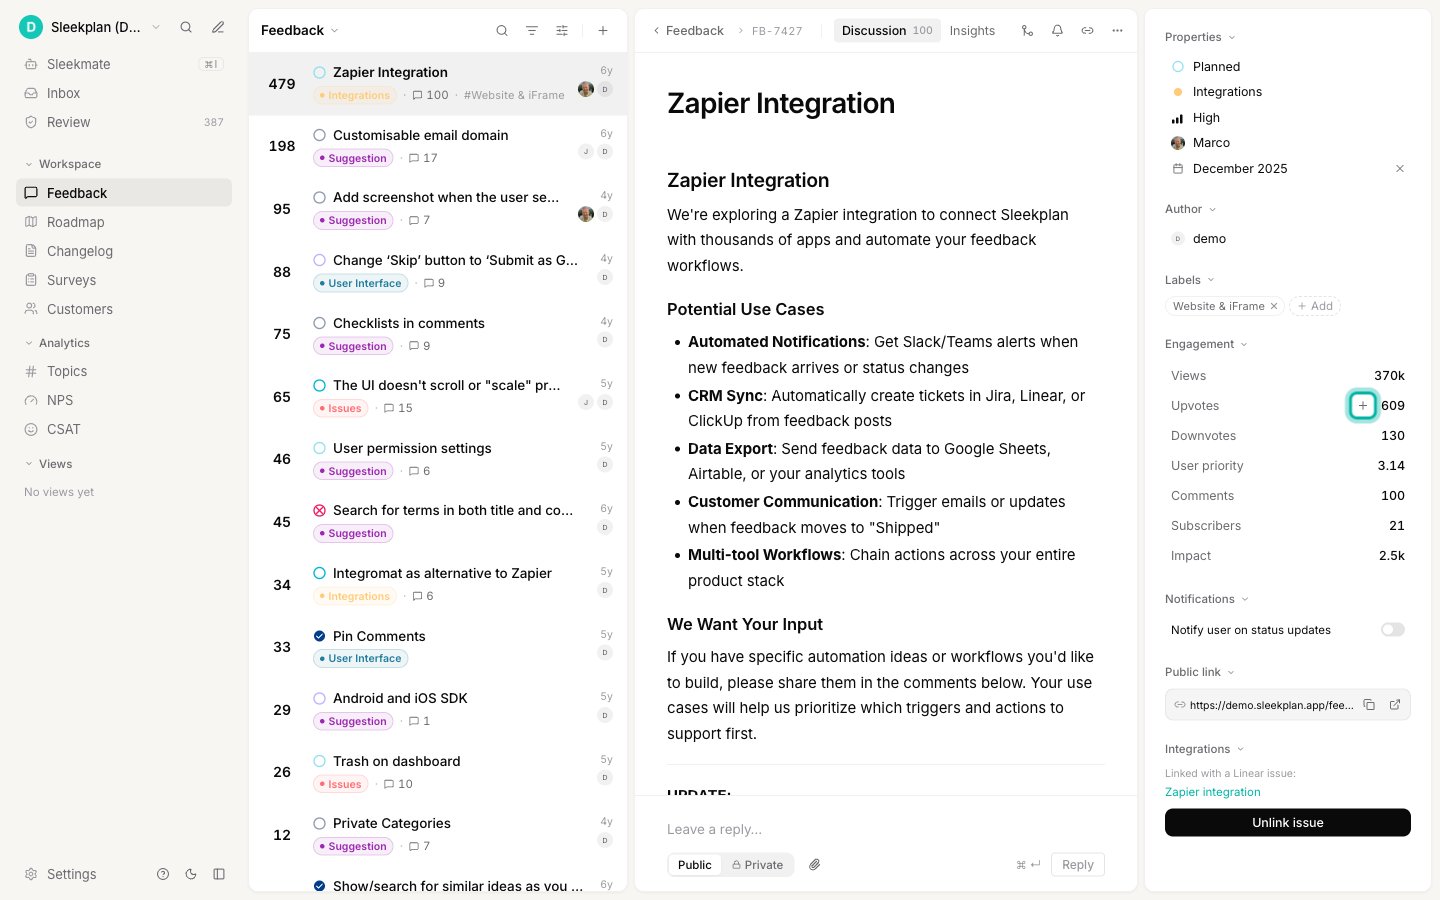Click the compose new post pencil icon

click(218, 27)
